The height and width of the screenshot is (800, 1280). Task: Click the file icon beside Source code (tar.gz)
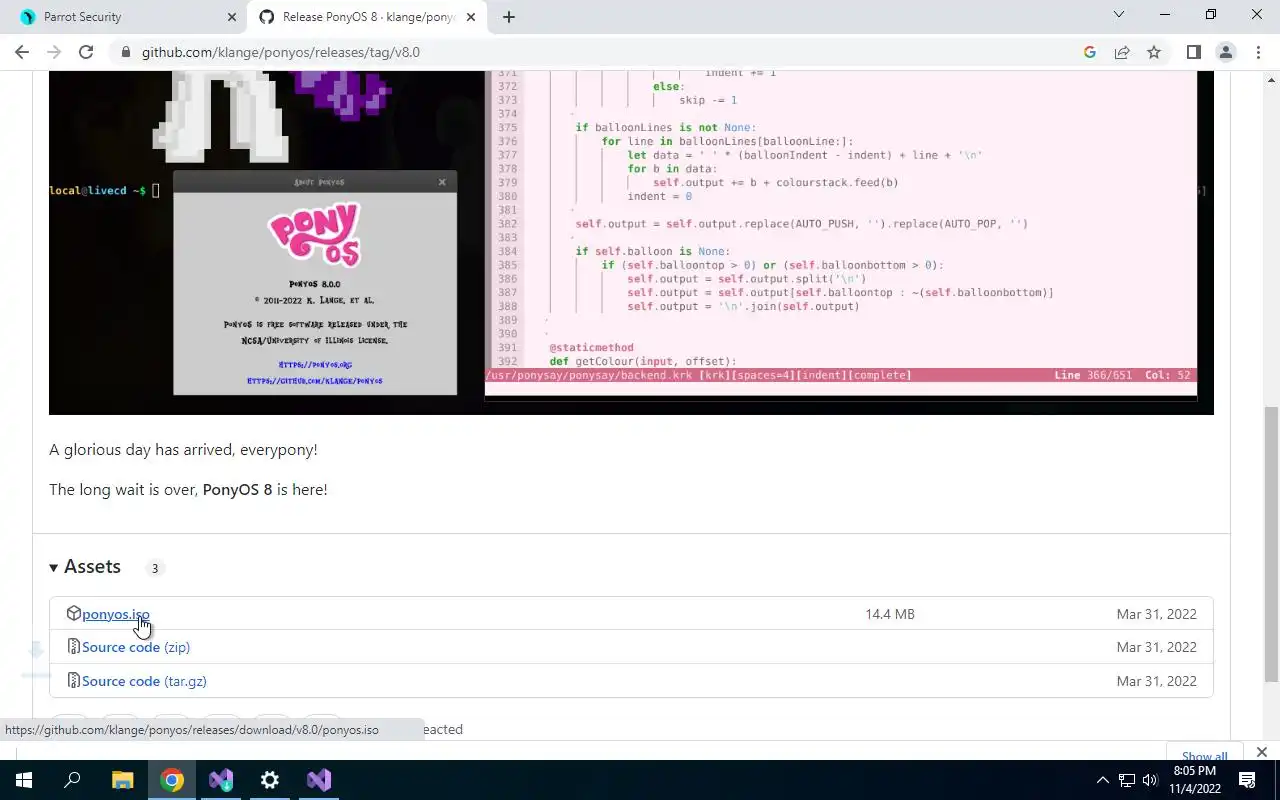click(73, 681)
